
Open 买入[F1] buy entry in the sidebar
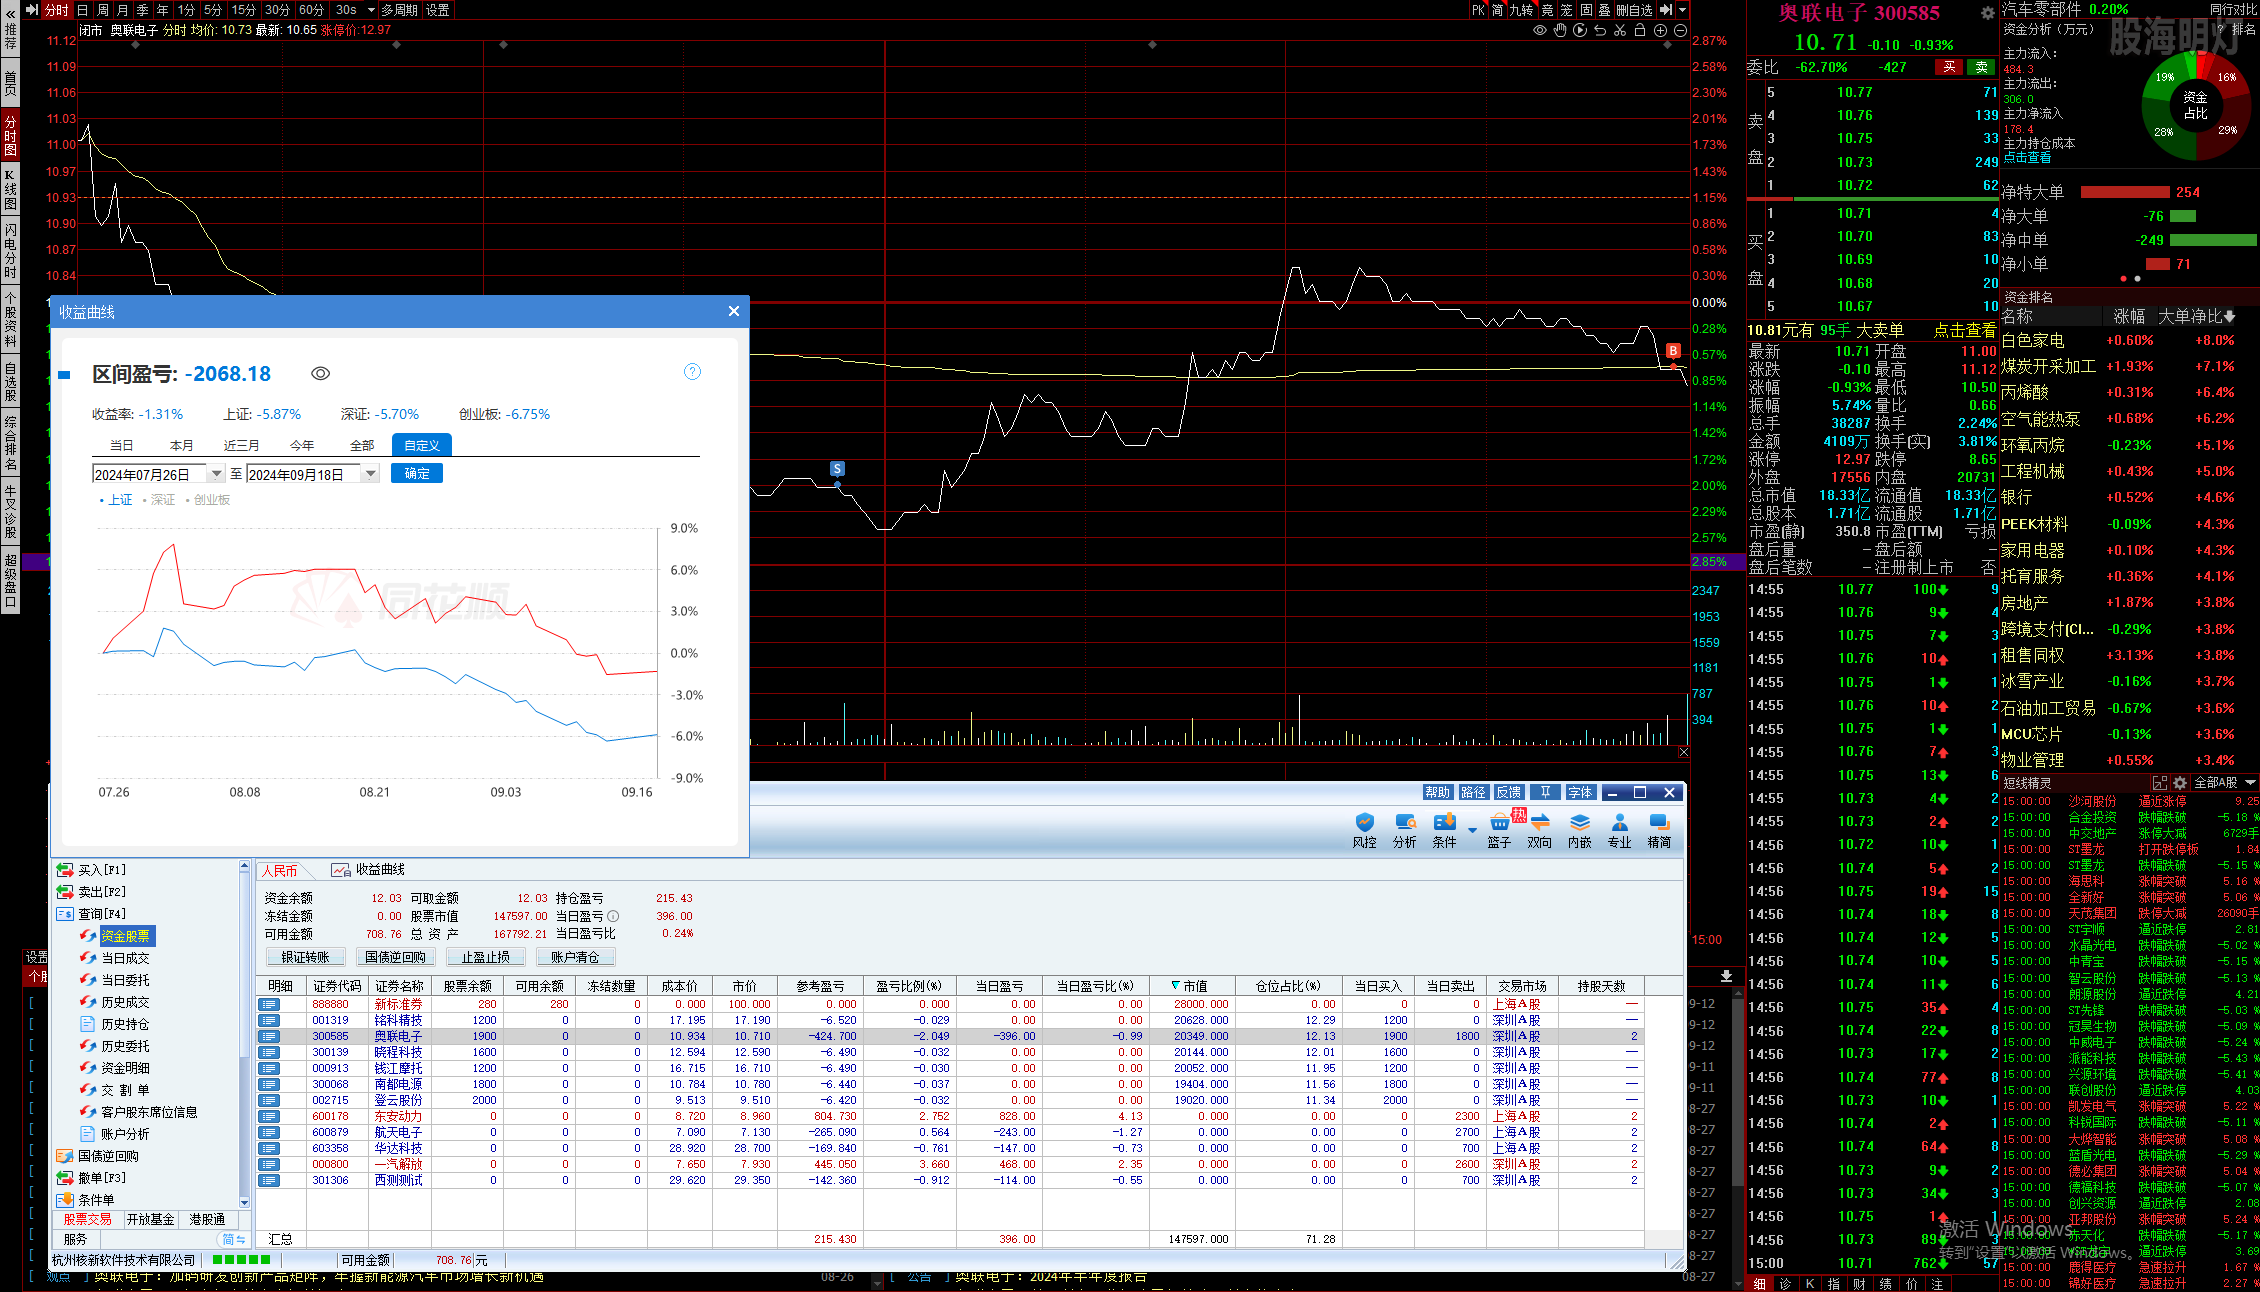[x=91, y=870]
